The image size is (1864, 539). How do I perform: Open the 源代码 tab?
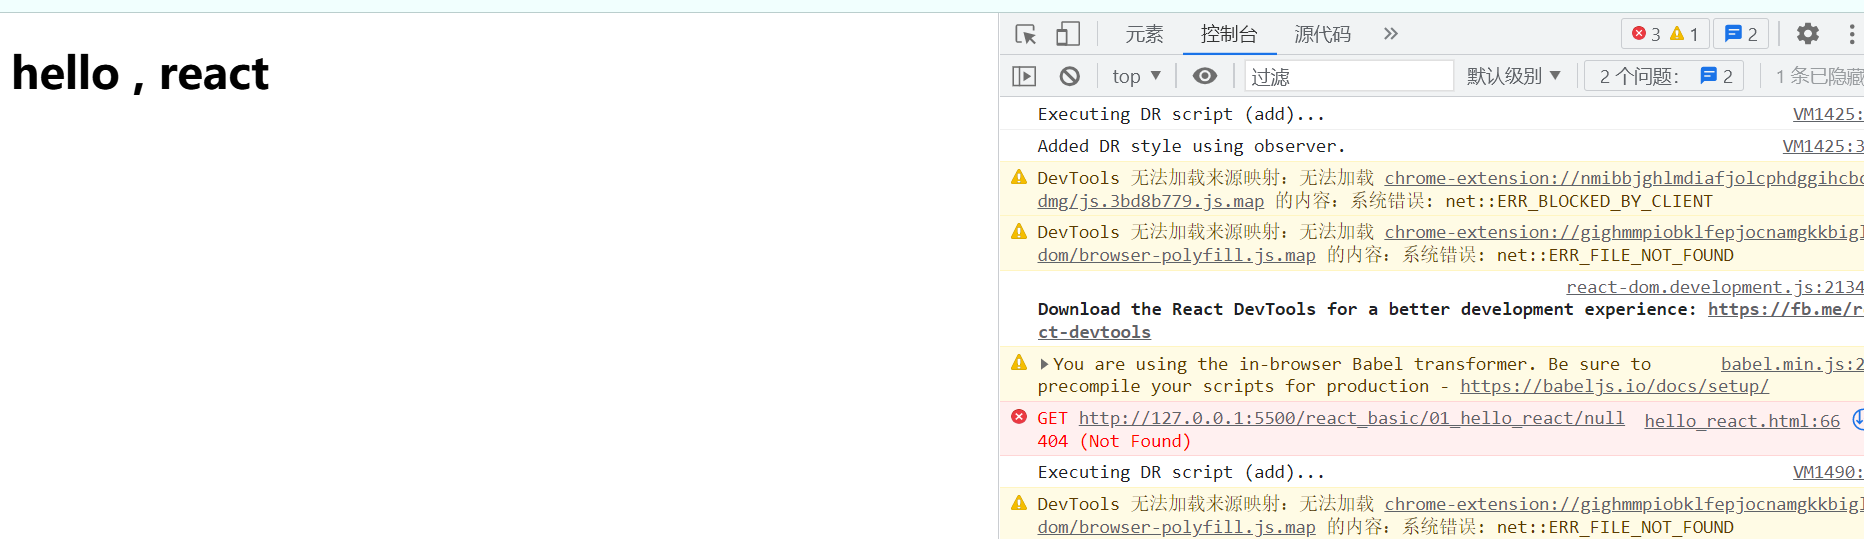[x=1322, y=34]
